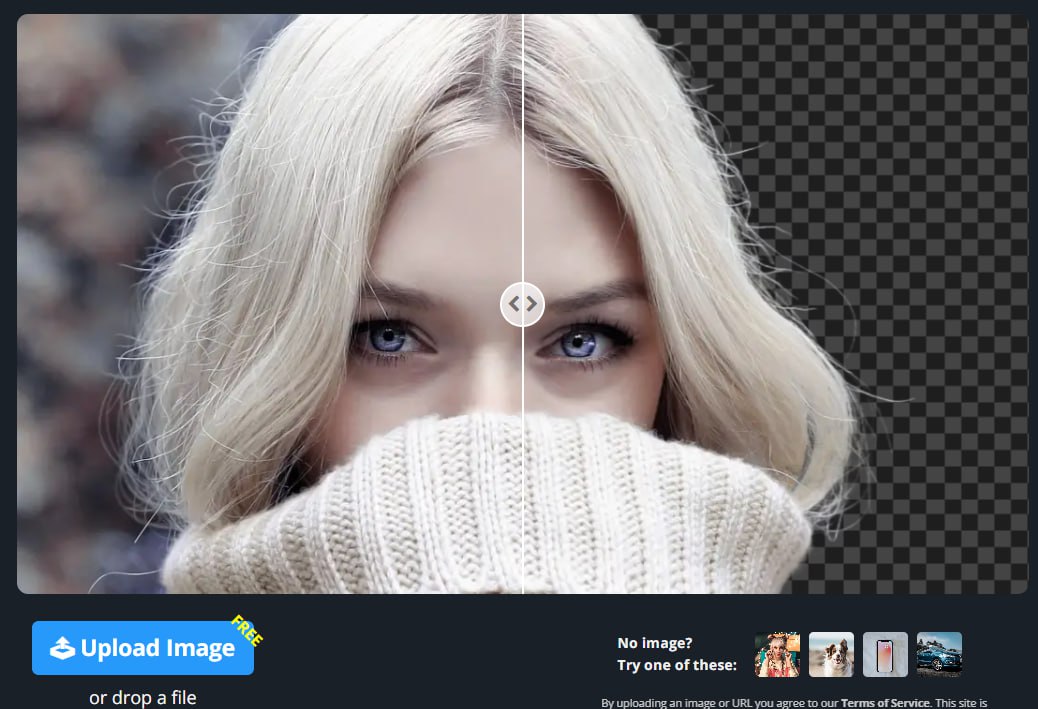Click the left arrow on the slider handle
Screen dimensions: 1038x709
(x=513, y=303)
